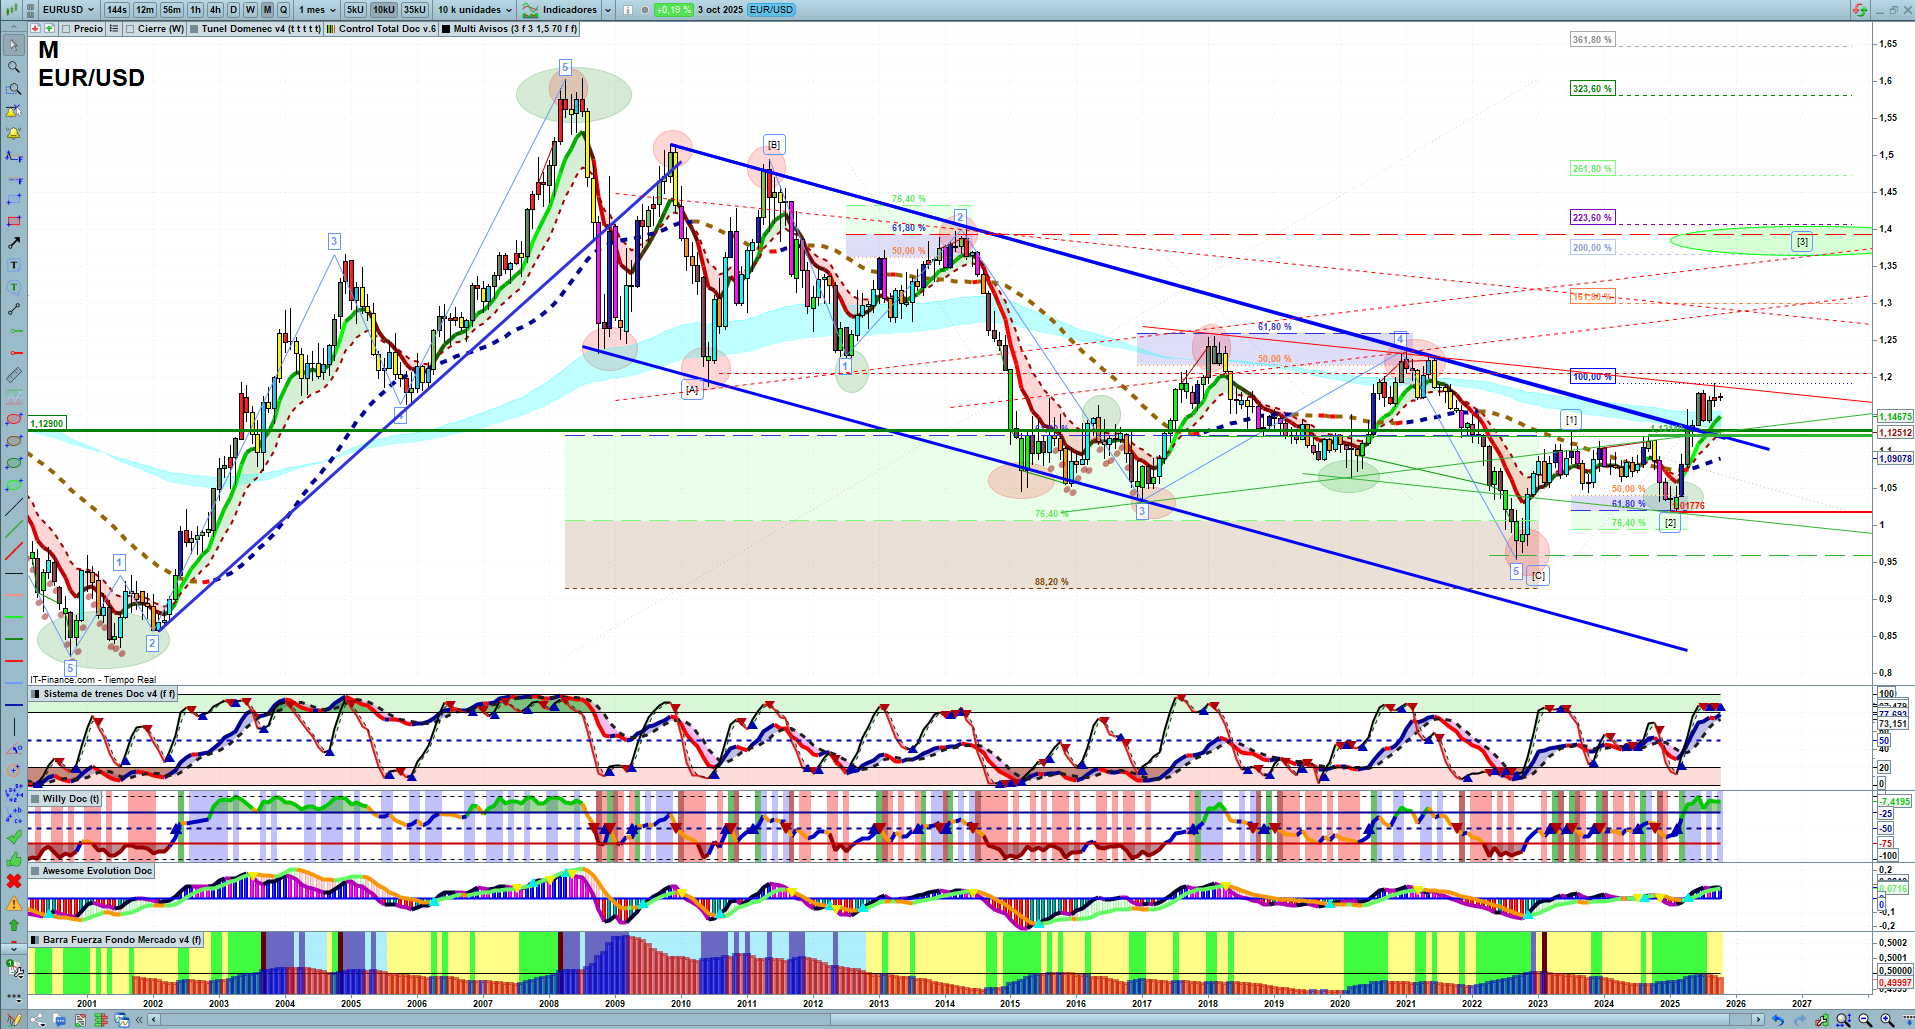Click the red X delete icon

(14, 881)
